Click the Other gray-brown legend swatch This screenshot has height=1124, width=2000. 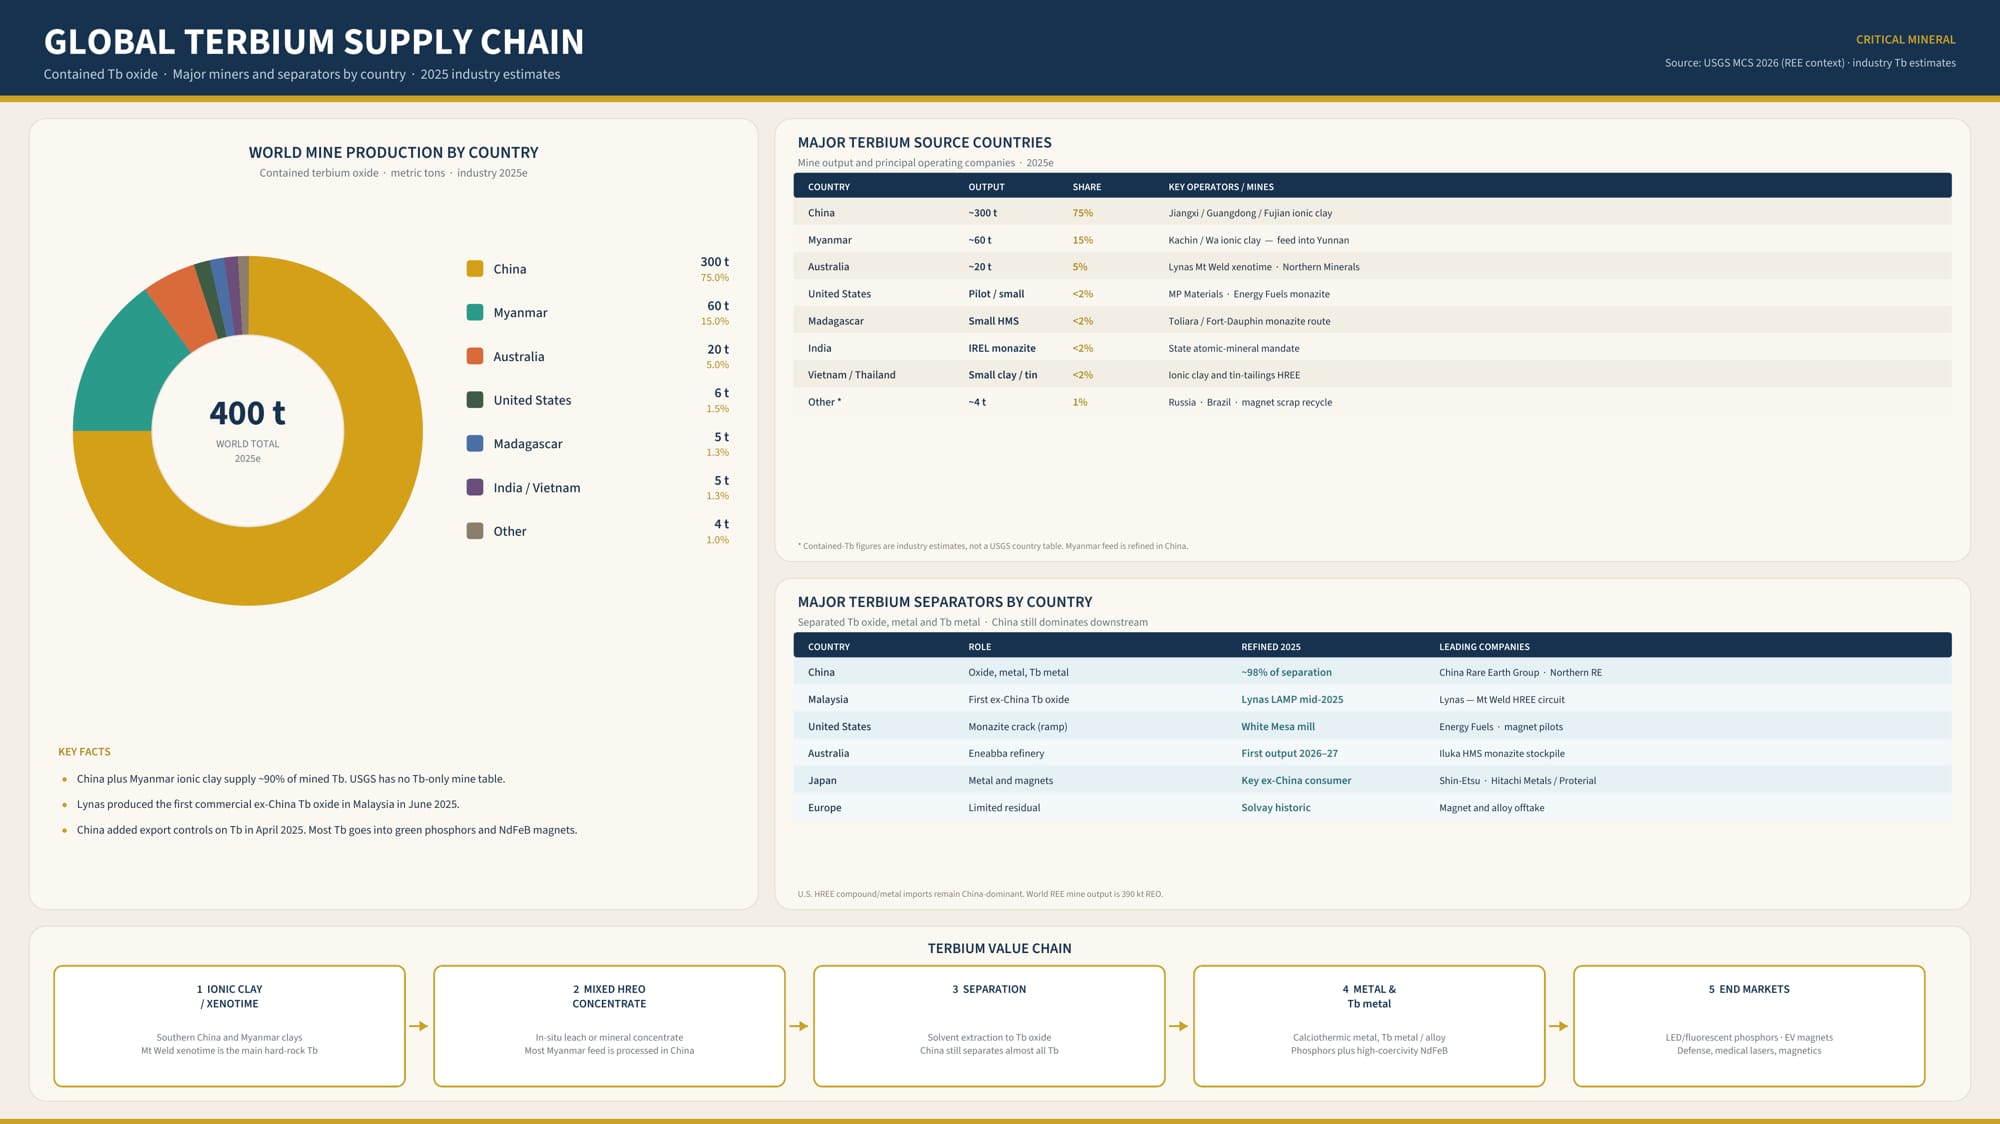475,531
